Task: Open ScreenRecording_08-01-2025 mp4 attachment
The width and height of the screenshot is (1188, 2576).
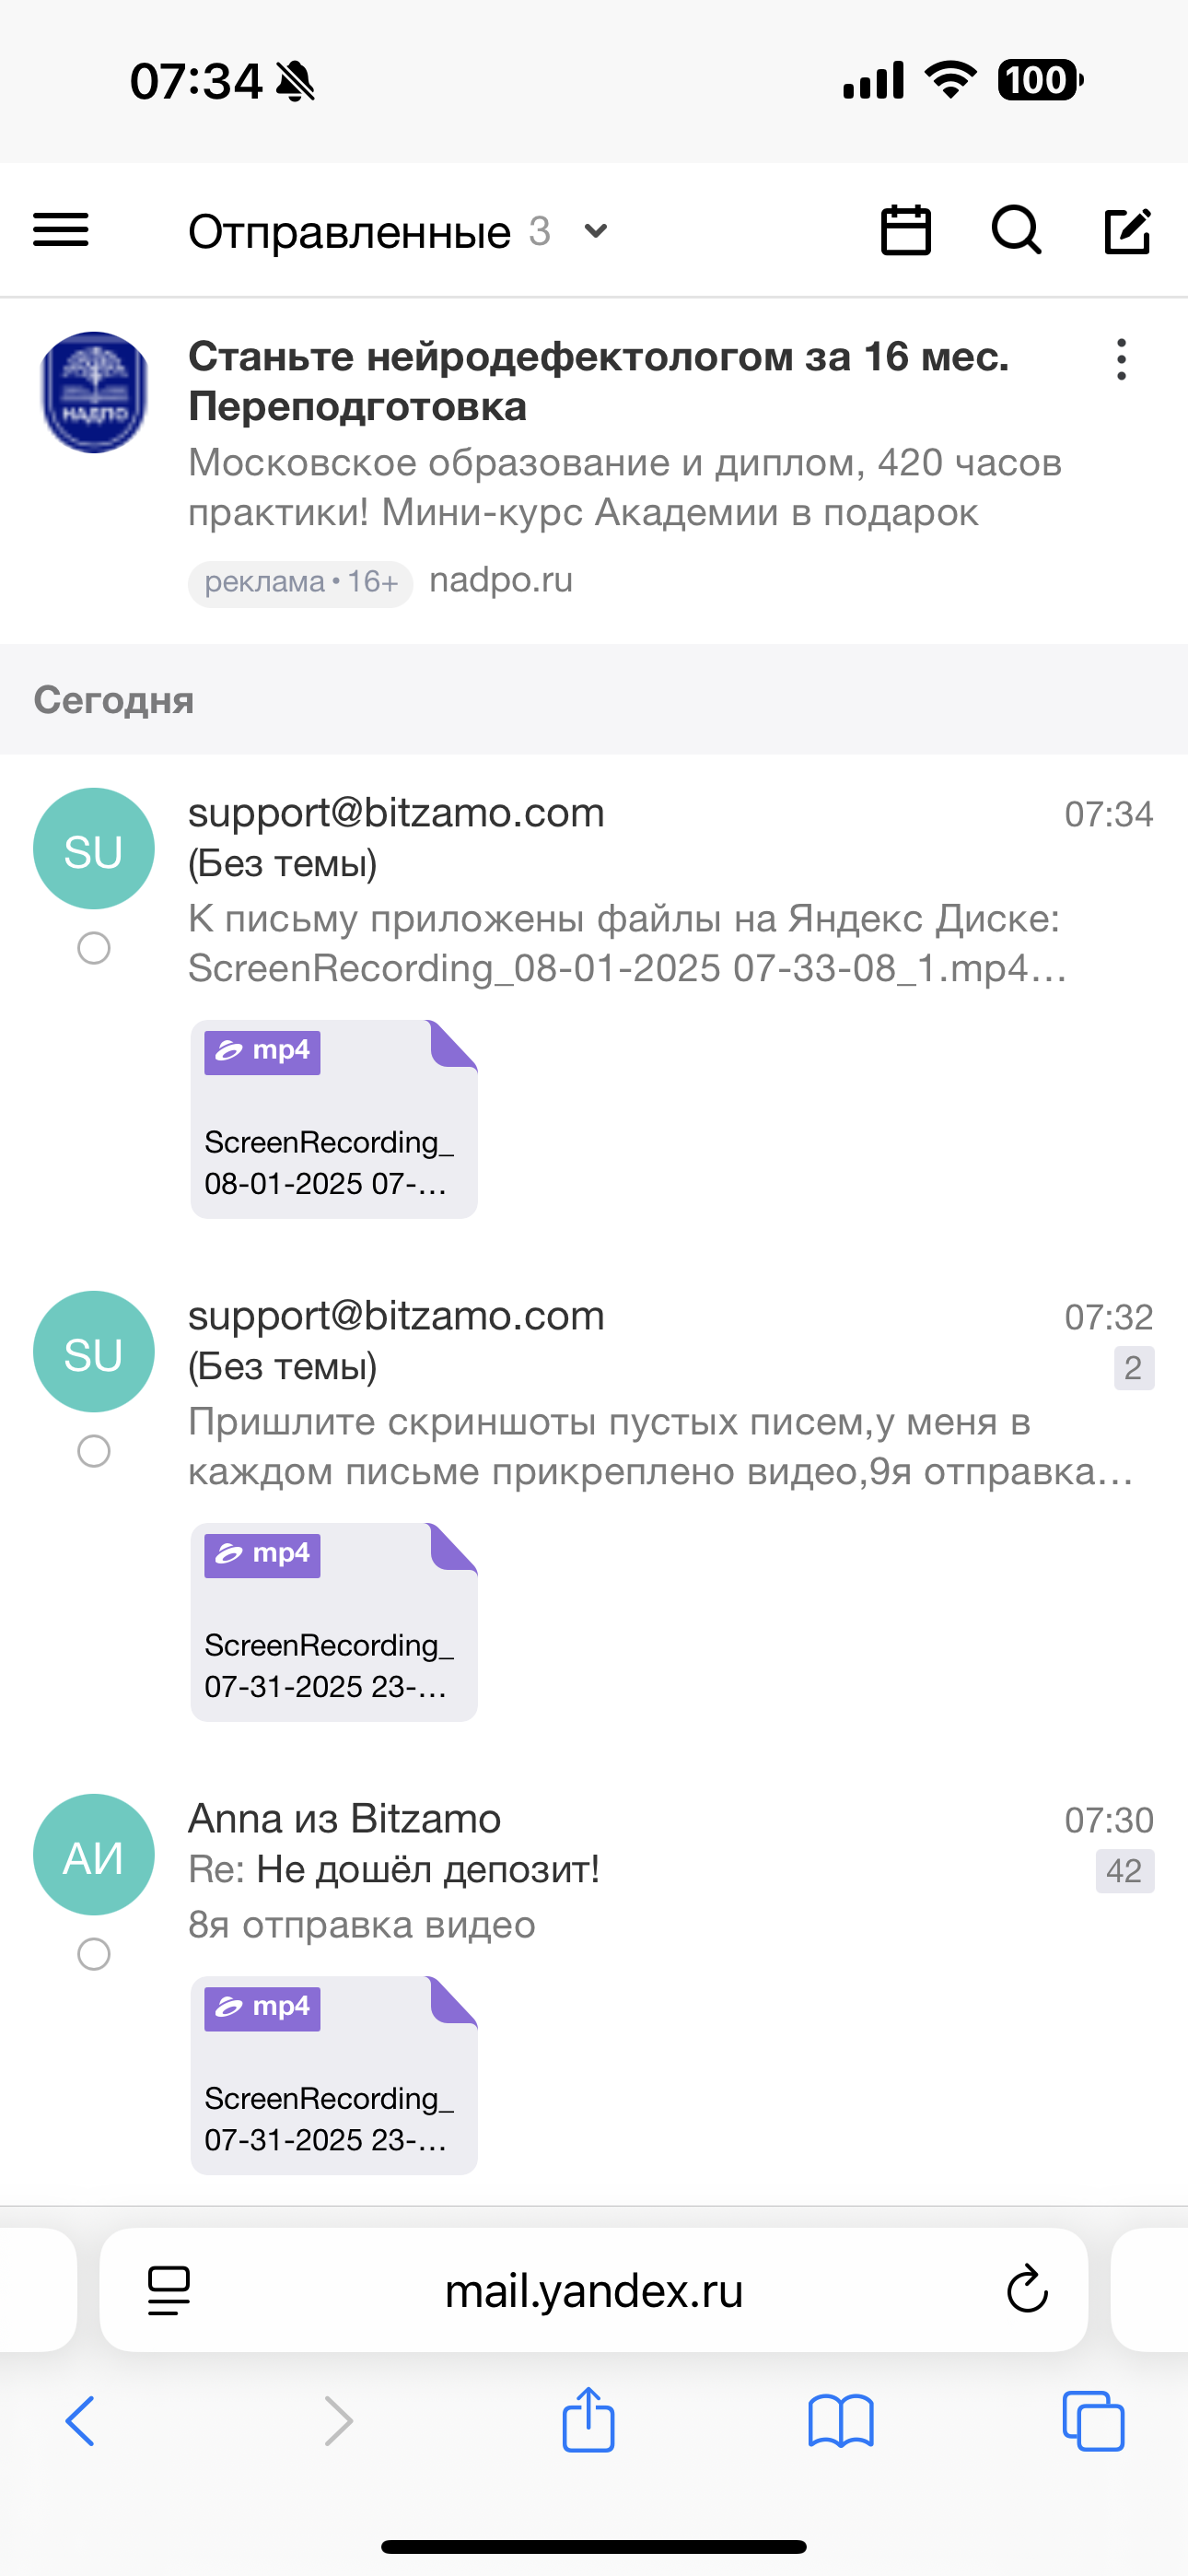Action: pyautogui.click(x=333, y=1119)
